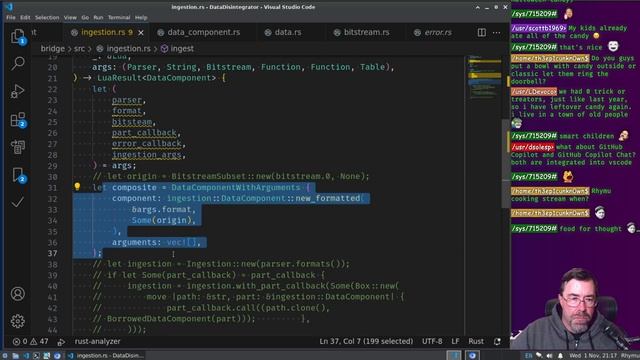Split the editor to the right
This screenshot has height=360, width=640.
[x=482, y=32]
